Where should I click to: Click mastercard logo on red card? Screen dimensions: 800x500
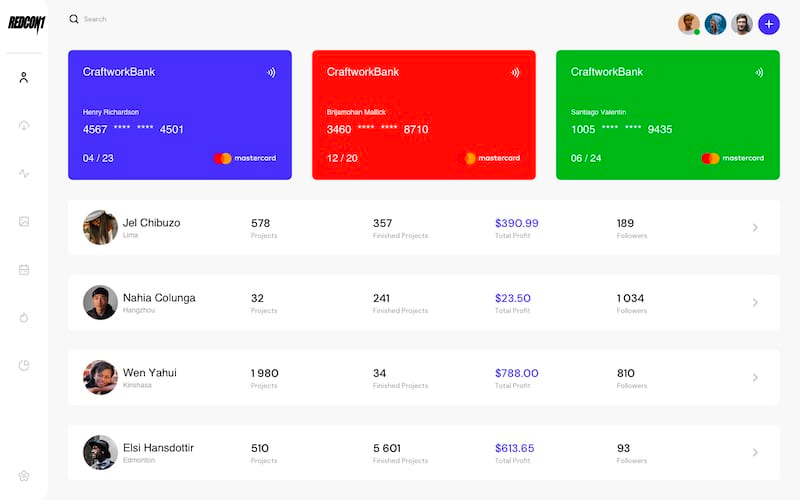[489, 158]
